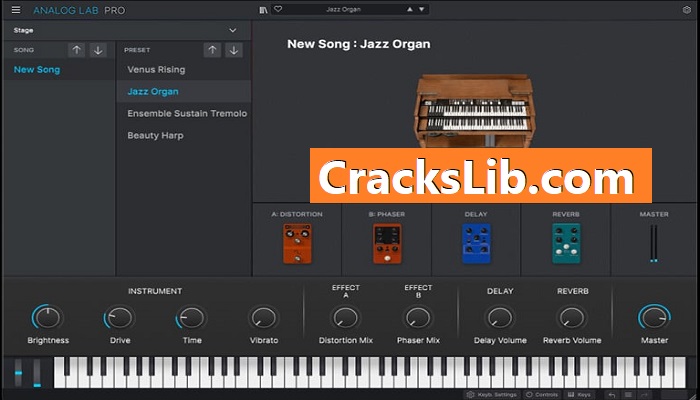This screenshot has height=400, width=700.
Task: Click the Master volume knob
Action: pyautogui.click(x=654, y=318)
